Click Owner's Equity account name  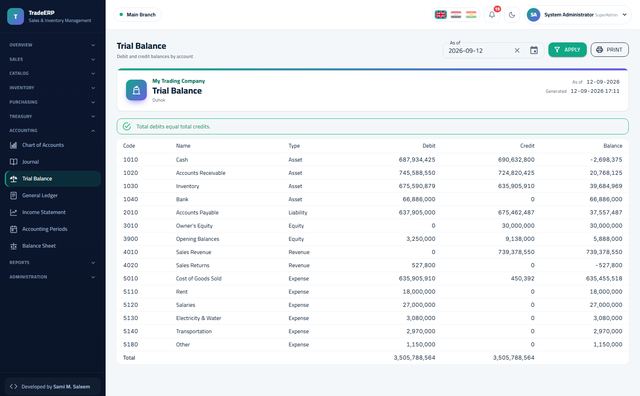[194, 226]
